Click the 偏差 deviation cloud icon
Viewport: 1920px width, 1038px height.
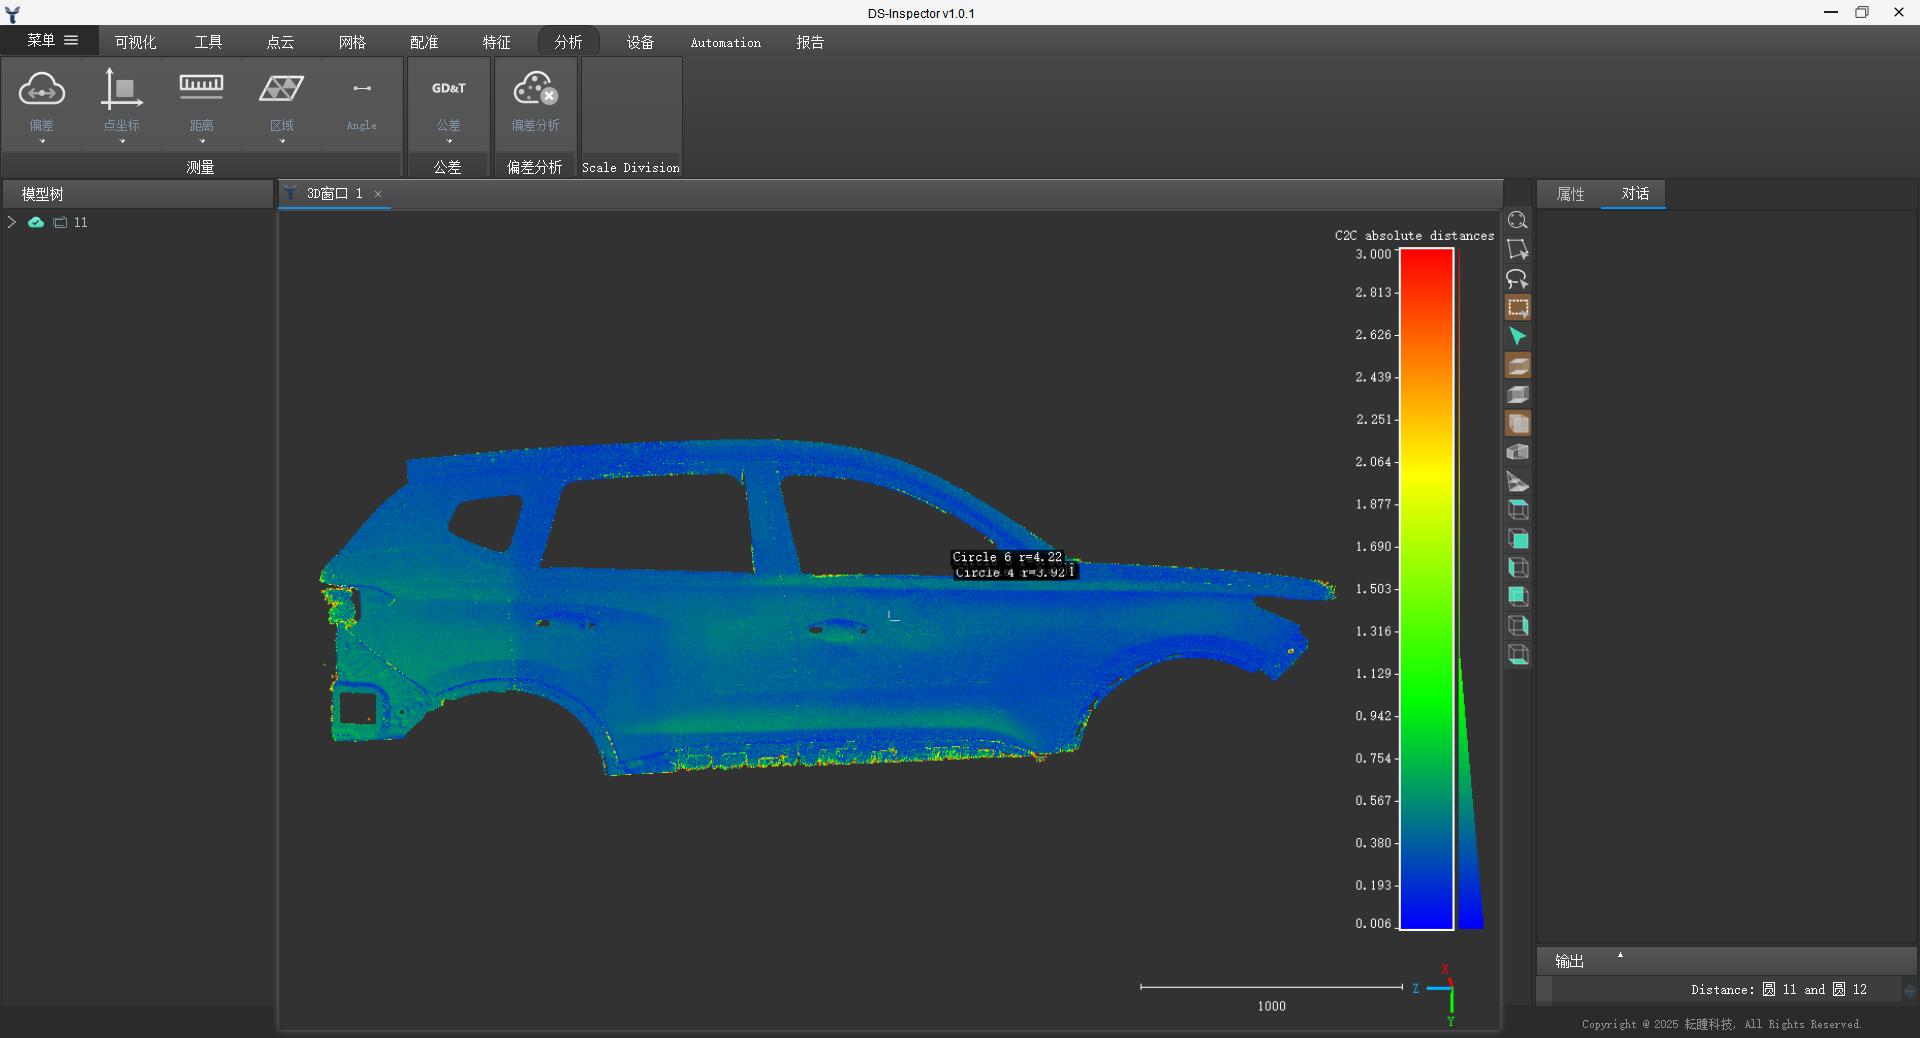pyautogui.click(x=42, y=90)
